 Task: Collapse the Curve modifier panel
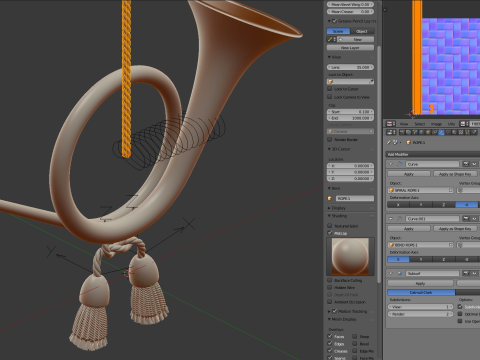[x=391, y=164]
